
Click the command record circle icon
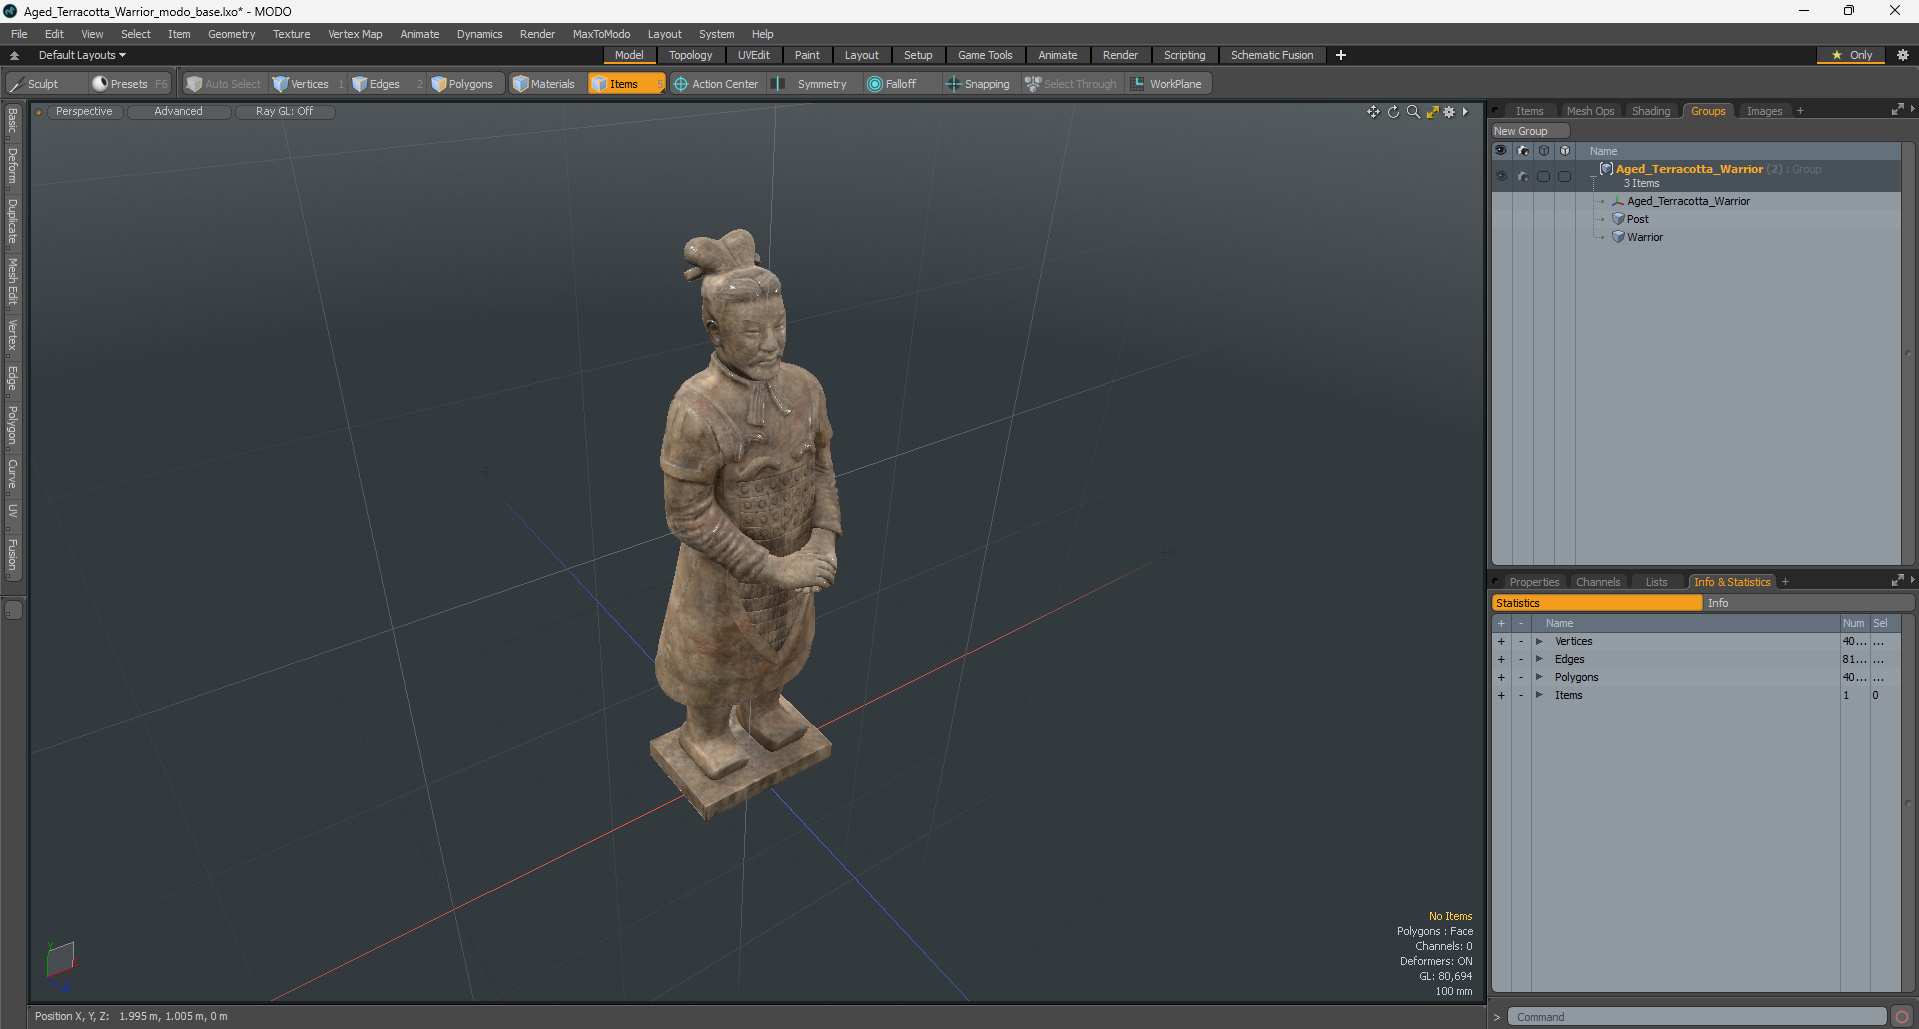(x=1902, y=1017)
